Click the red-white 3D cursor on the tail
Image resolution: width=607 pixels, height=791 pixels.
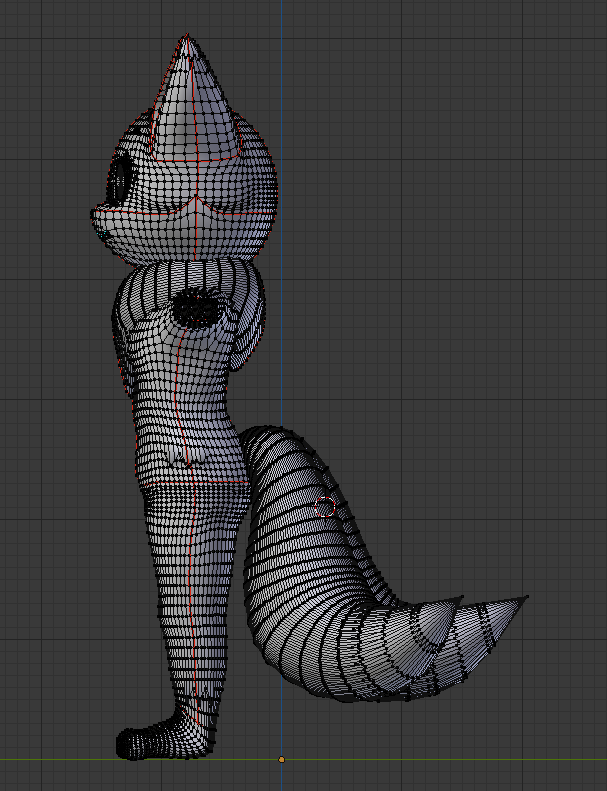tap(325, 507)
